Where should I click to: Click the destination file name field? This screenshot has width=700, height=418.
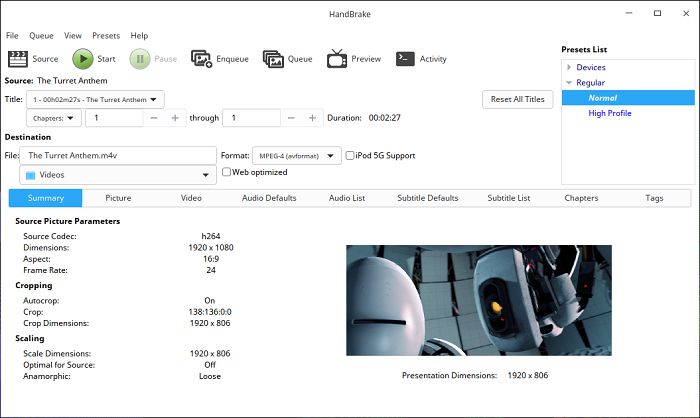click(x=118, y=156)
